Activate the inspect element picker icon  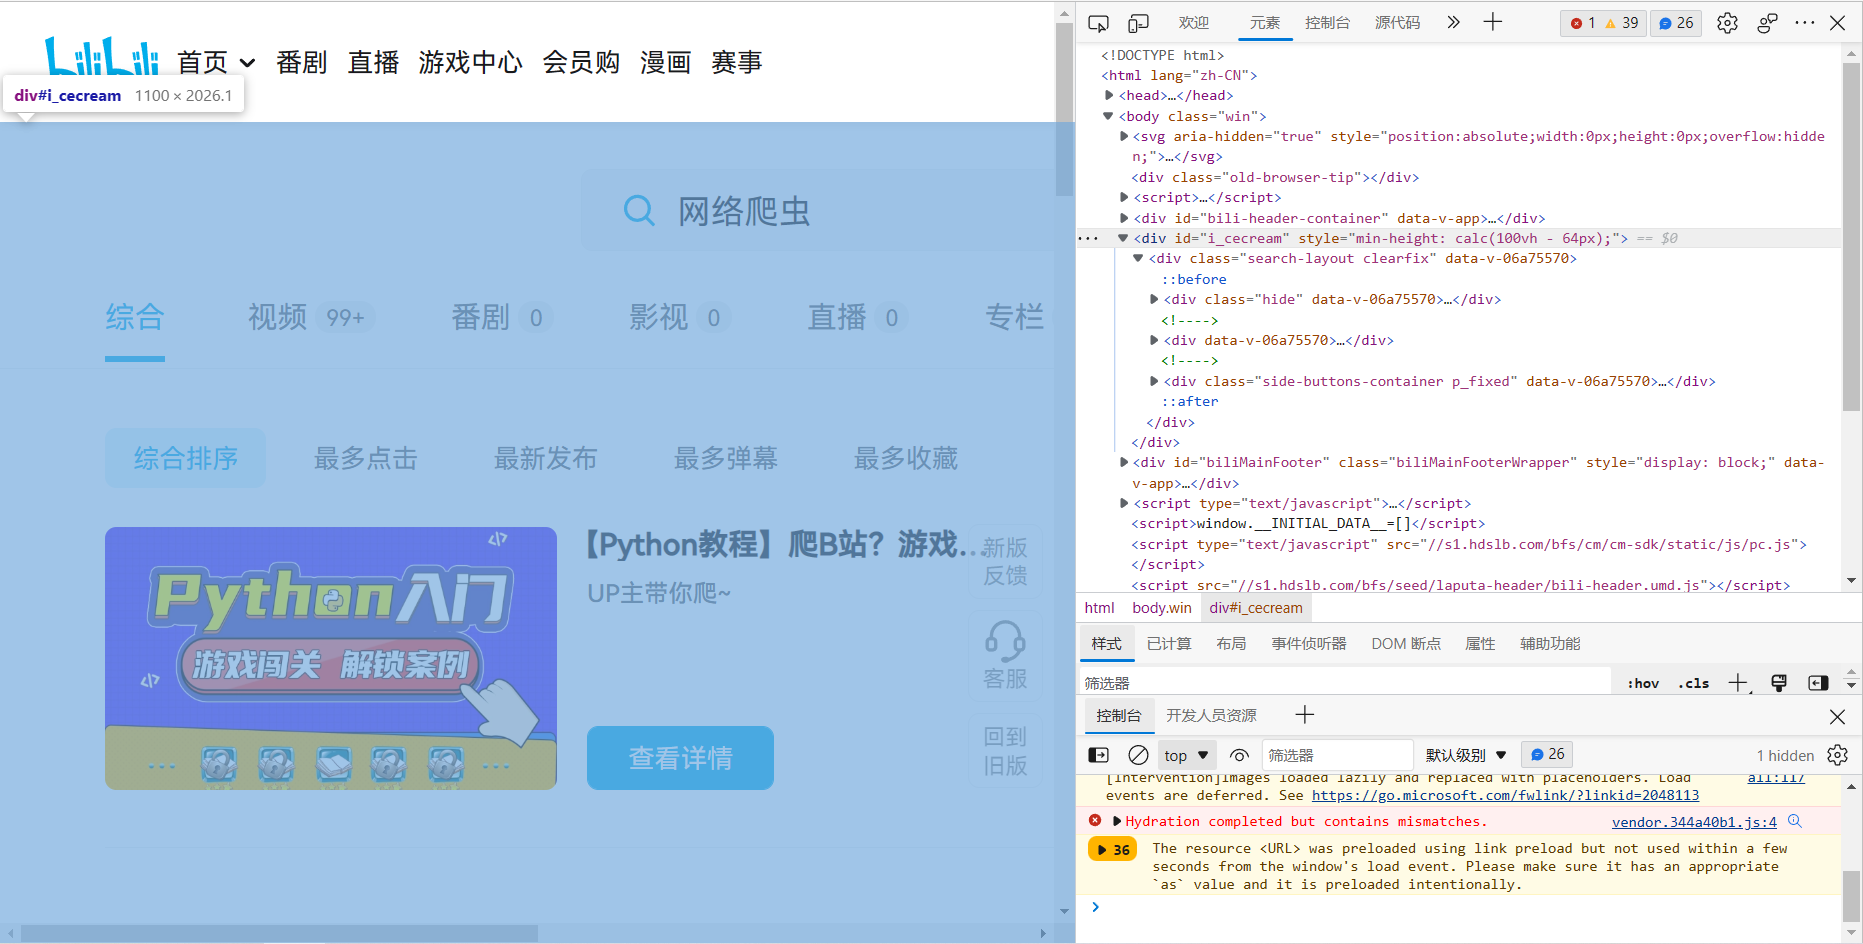pos(1098,23)
